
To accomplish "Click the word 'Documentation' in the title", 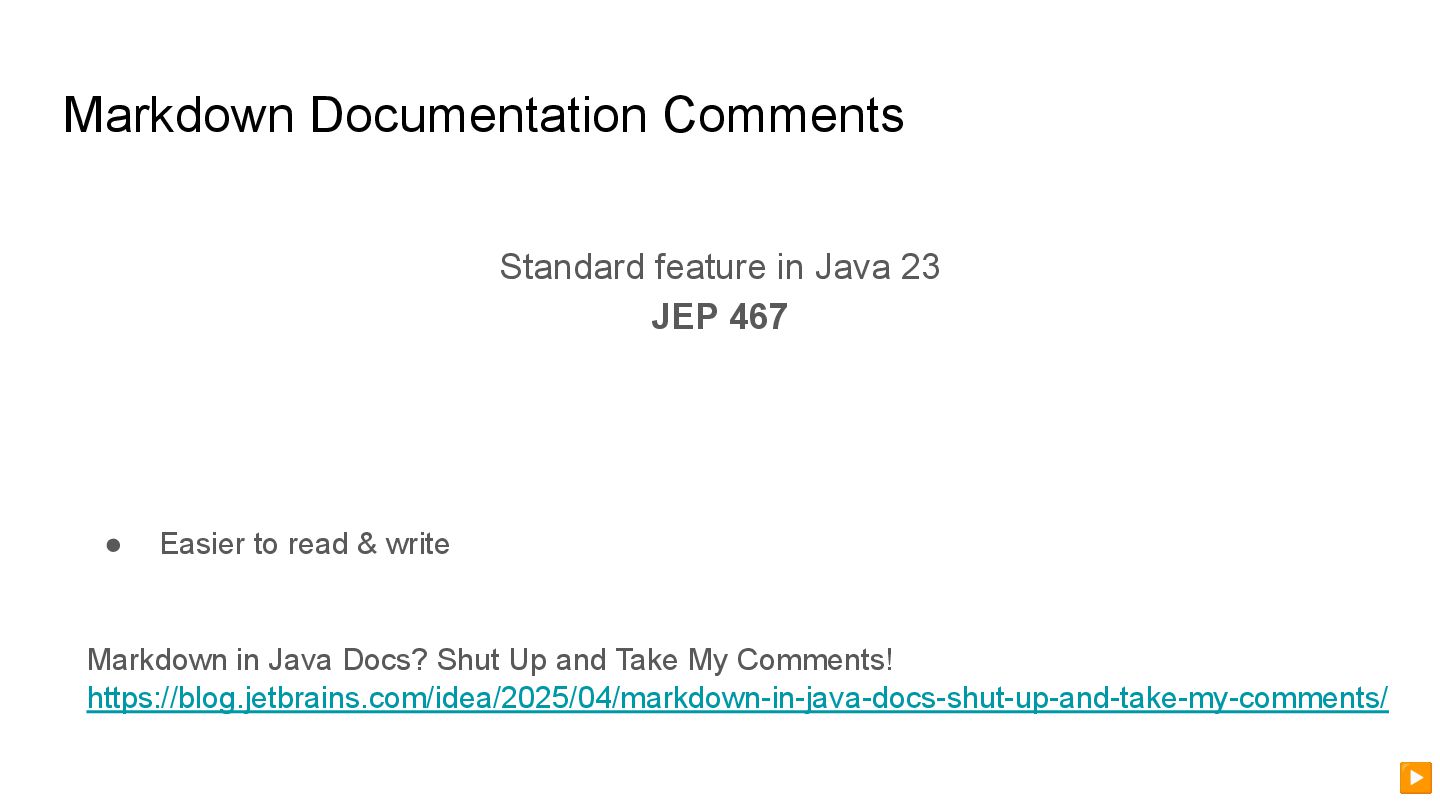I will (x=478, y=115).
